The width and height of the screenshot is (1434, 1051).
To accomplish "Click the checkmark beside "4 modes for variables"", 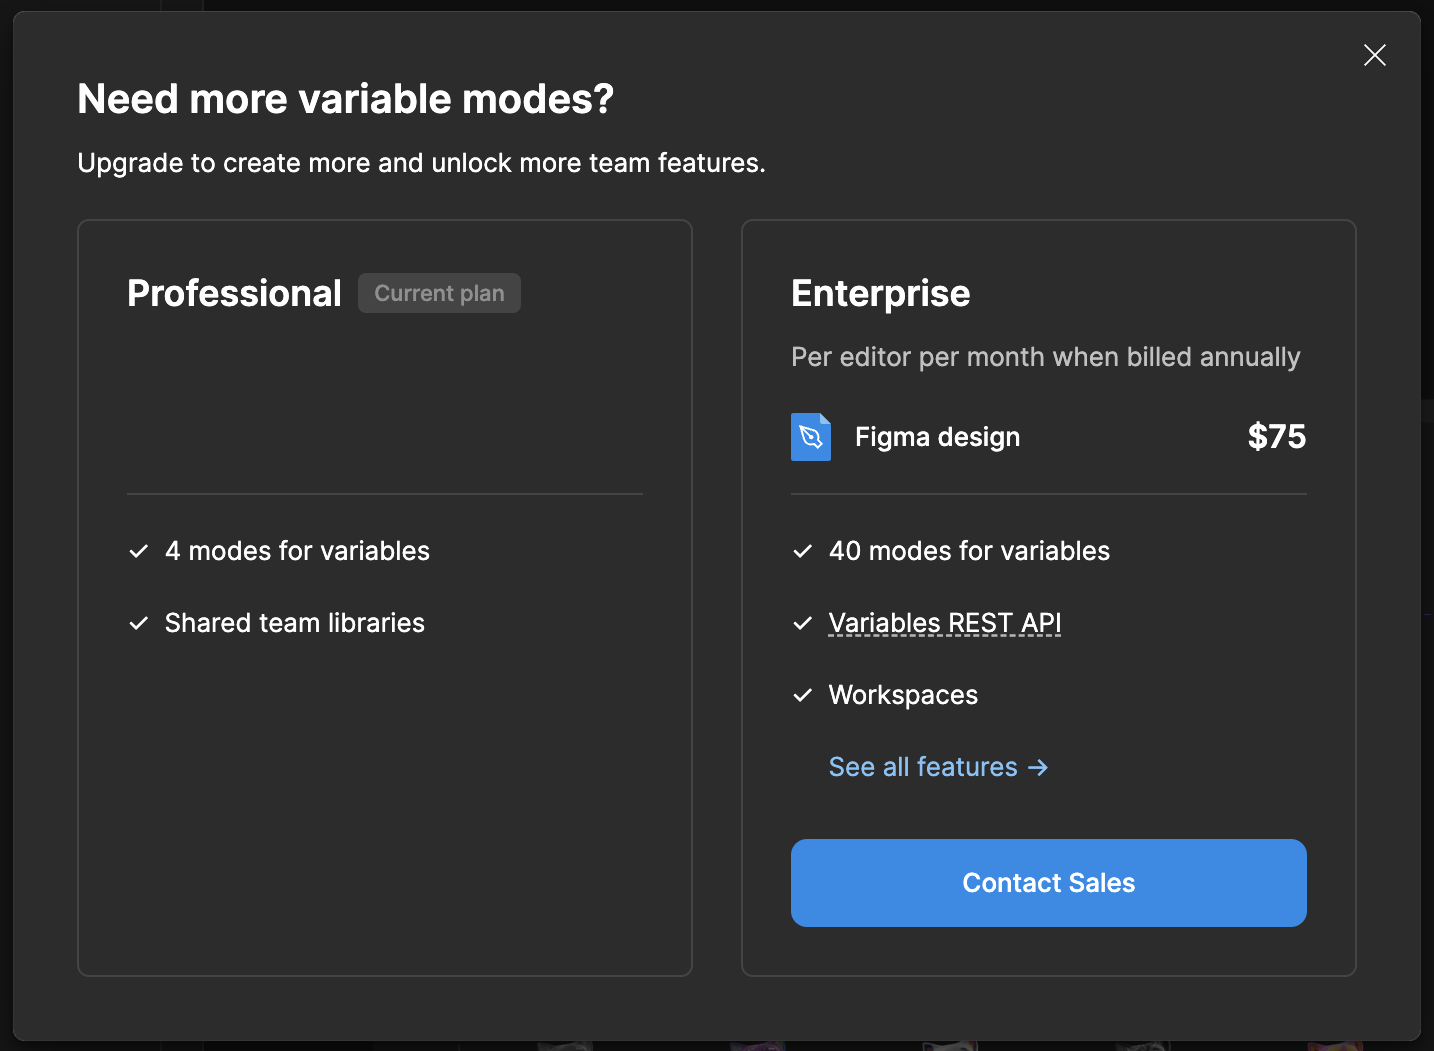I will point(138,551).
